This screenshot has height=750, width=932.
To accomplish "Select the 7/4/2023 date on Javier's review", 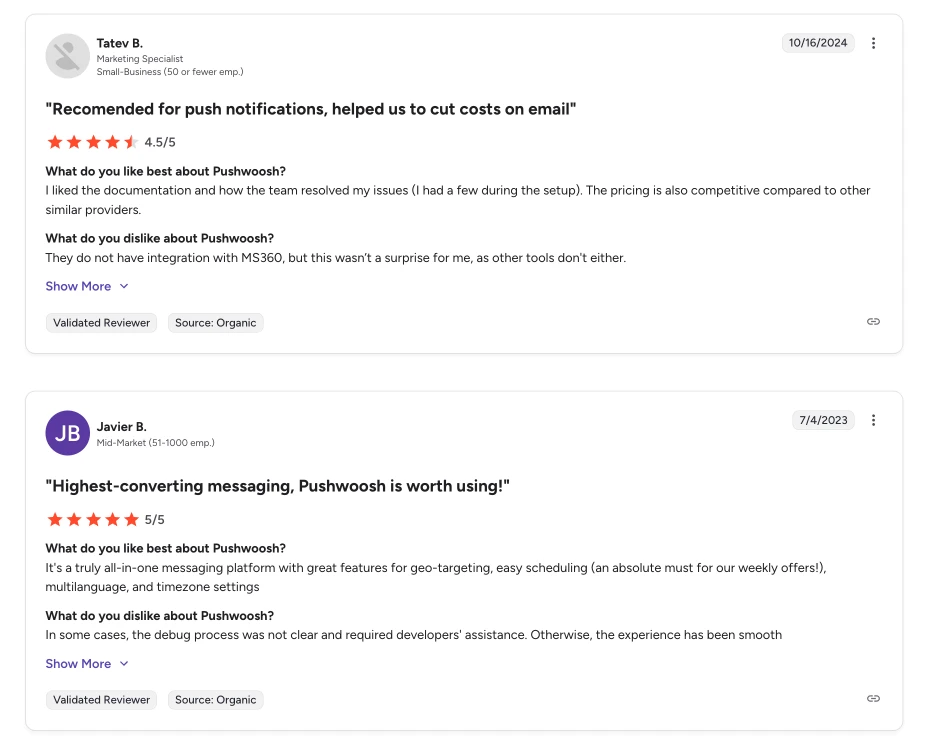I will [823, 420].
